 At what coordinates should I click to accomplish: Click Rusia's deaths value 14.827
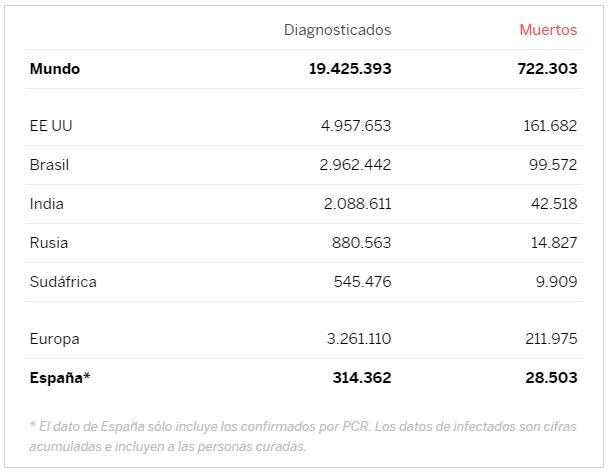pyautogui.click(x=552, y=243)
